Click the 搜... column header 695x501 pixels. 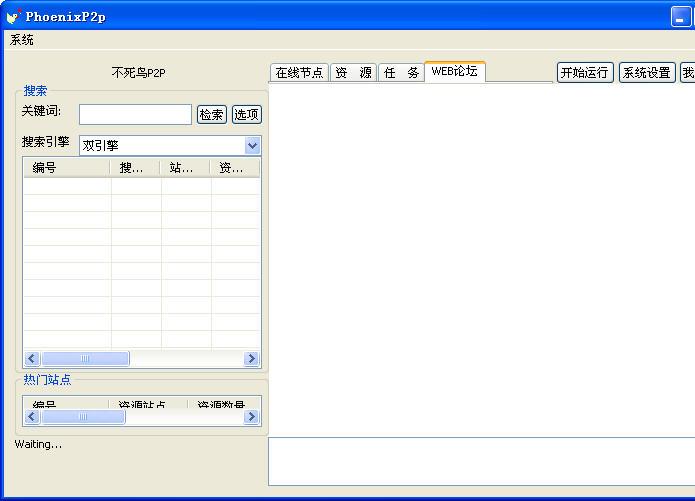tap(135, 168)
